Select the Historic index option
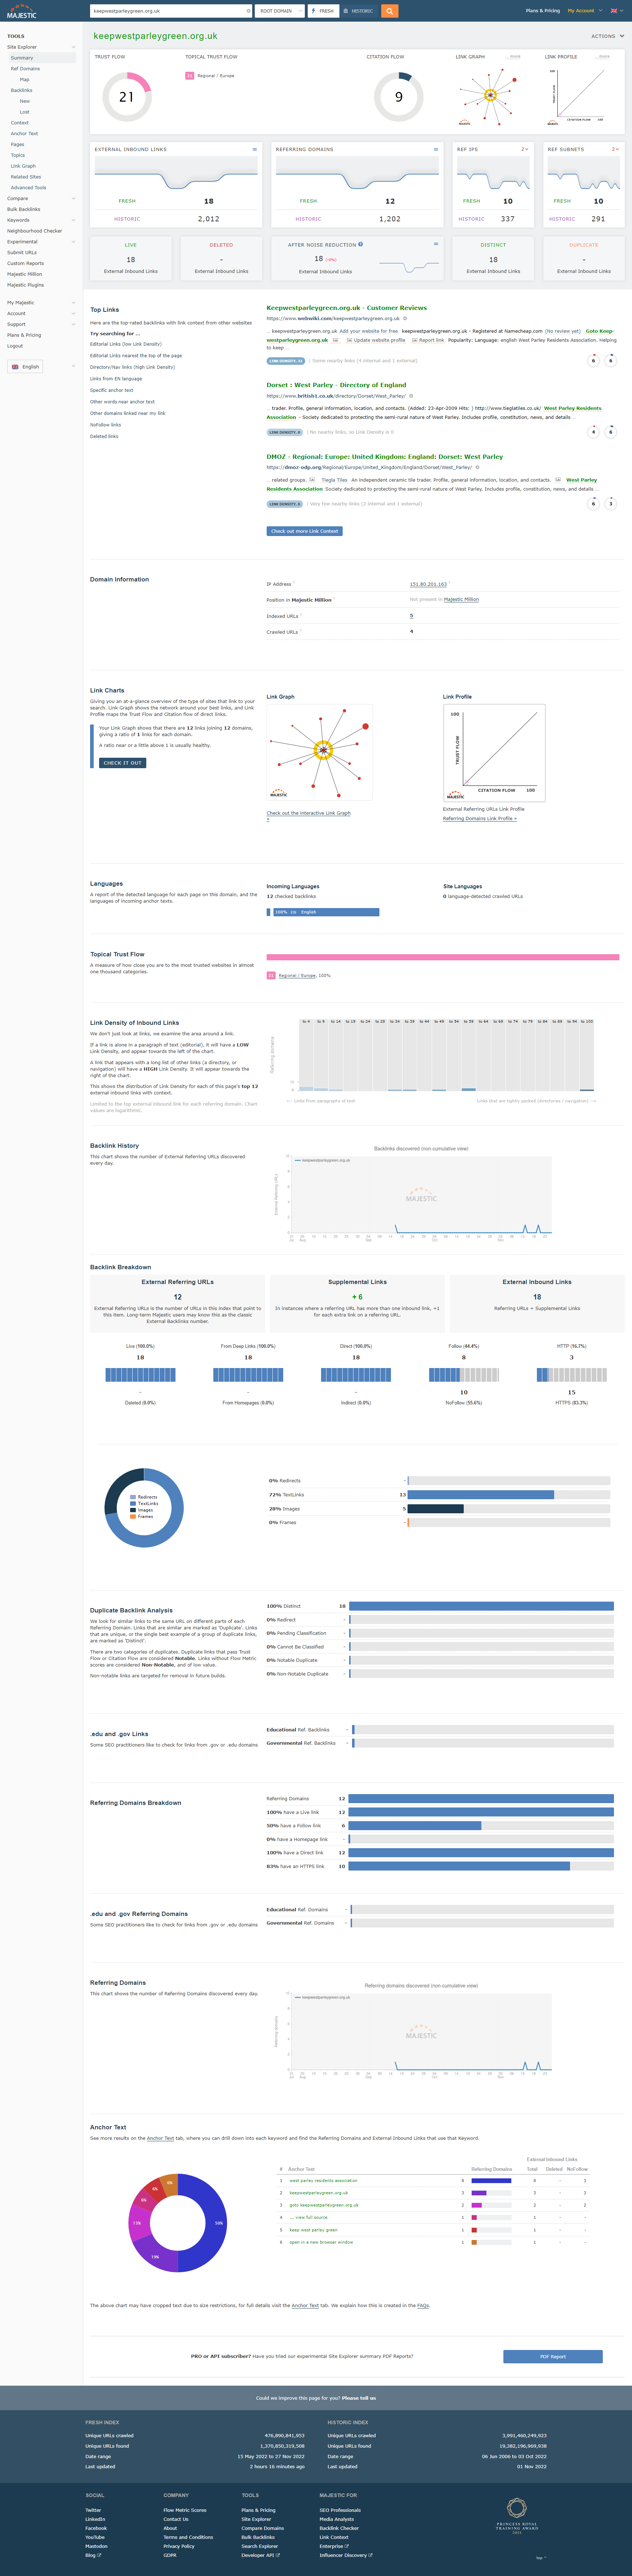Screen dimensions: 632x2576 click(x=358, y=11)
